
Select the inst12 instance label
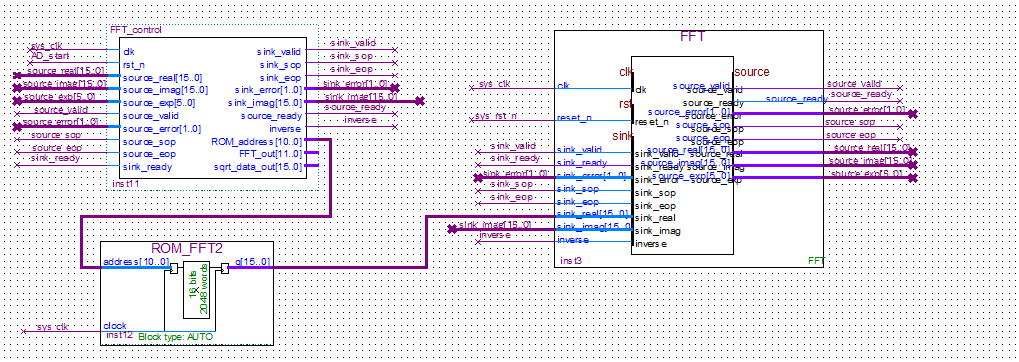pos(119,335)
